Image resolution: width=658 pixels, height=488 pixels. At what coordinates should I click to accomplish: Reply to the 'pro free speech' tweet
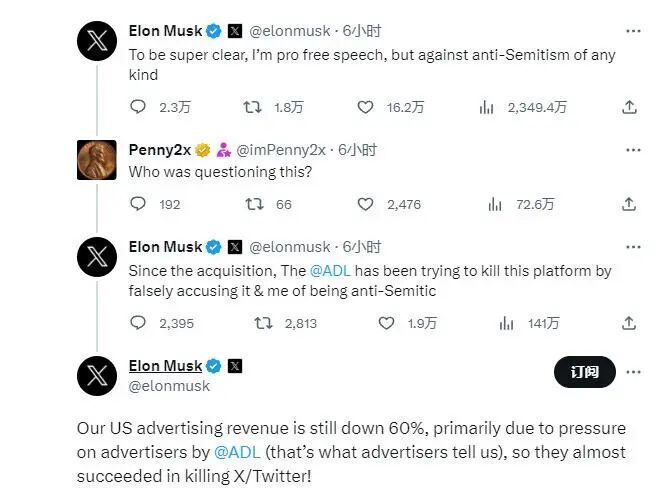click(138, 106)
